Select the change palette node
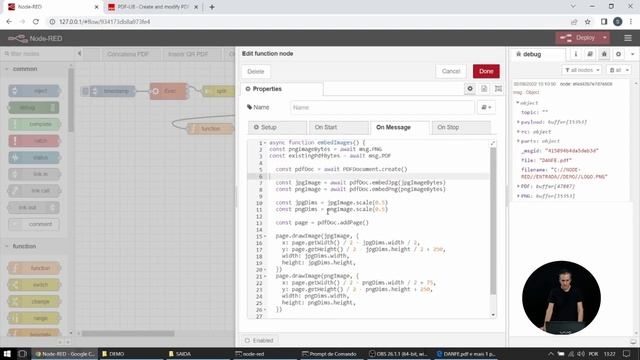The image size is (640, 360). click(34, 302)
